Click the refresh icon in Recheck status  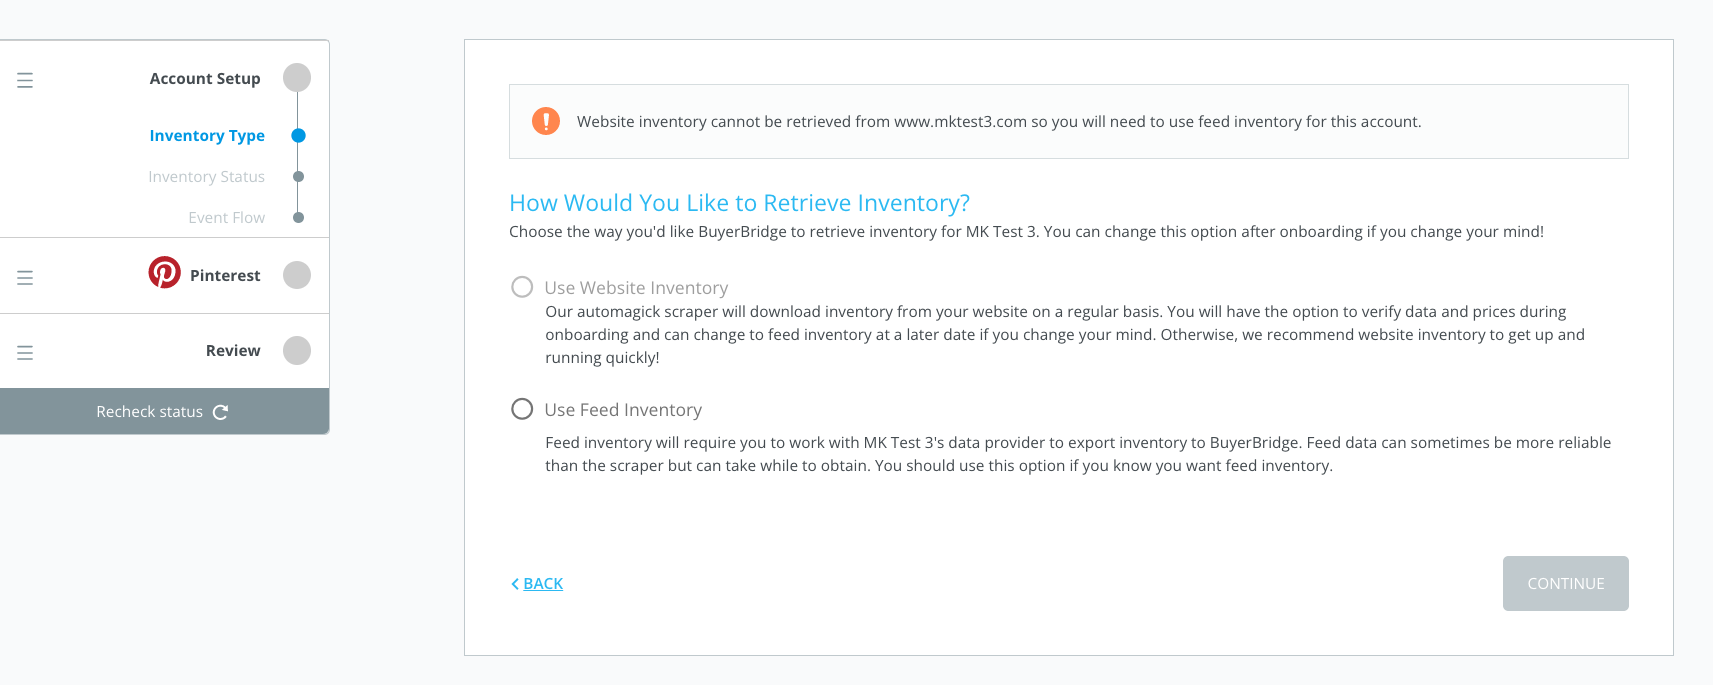pos(221,412)
